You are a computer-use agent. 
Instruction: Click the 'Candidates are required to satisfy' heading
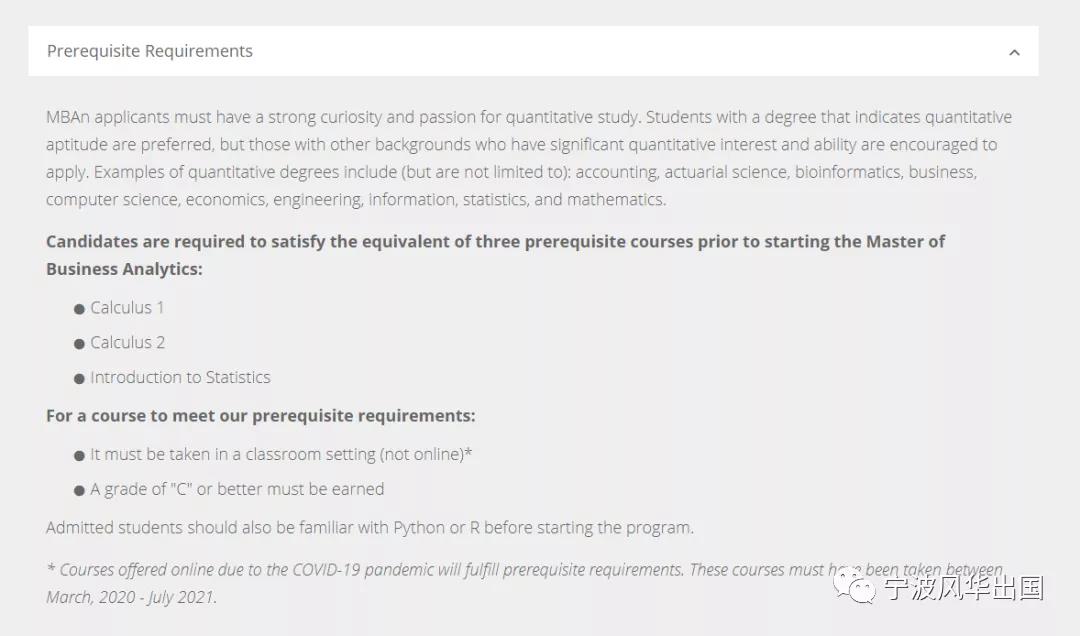click(x=495, y=255)
